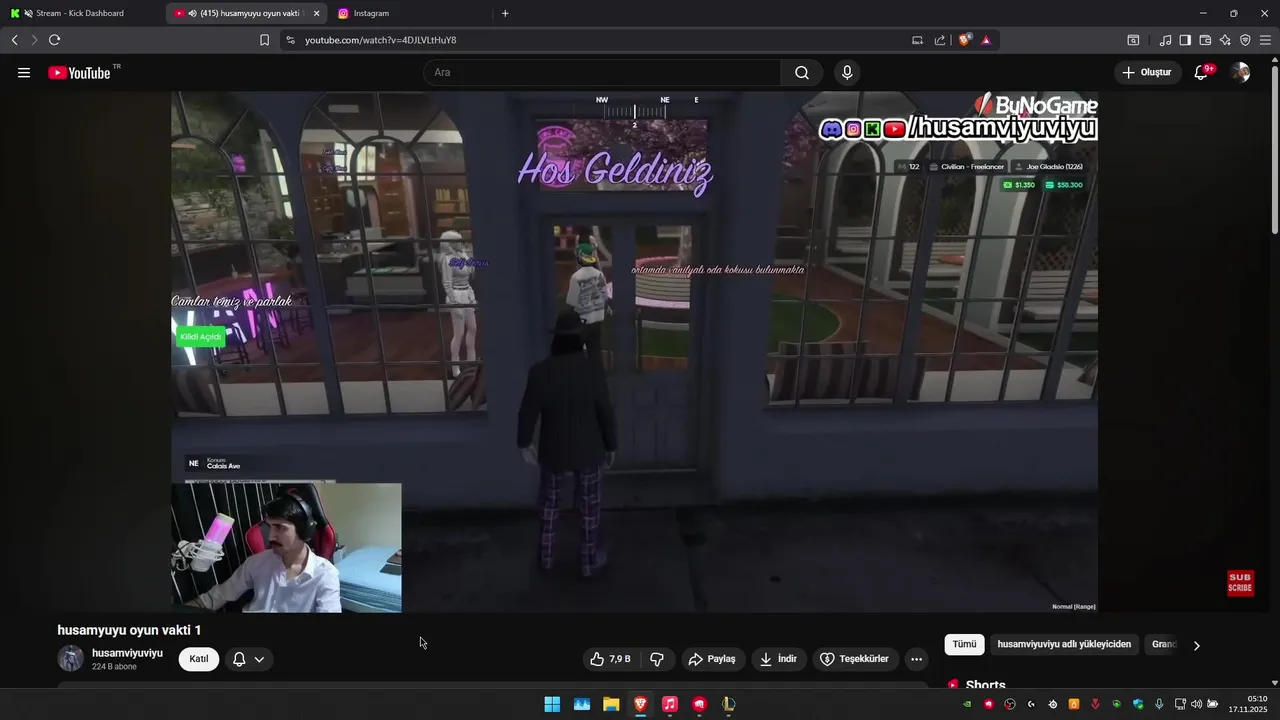Screen dimensions: 1280x720
Task: Click the video title husamyuyu oyun vakti 1
Action: pos(129,630)
